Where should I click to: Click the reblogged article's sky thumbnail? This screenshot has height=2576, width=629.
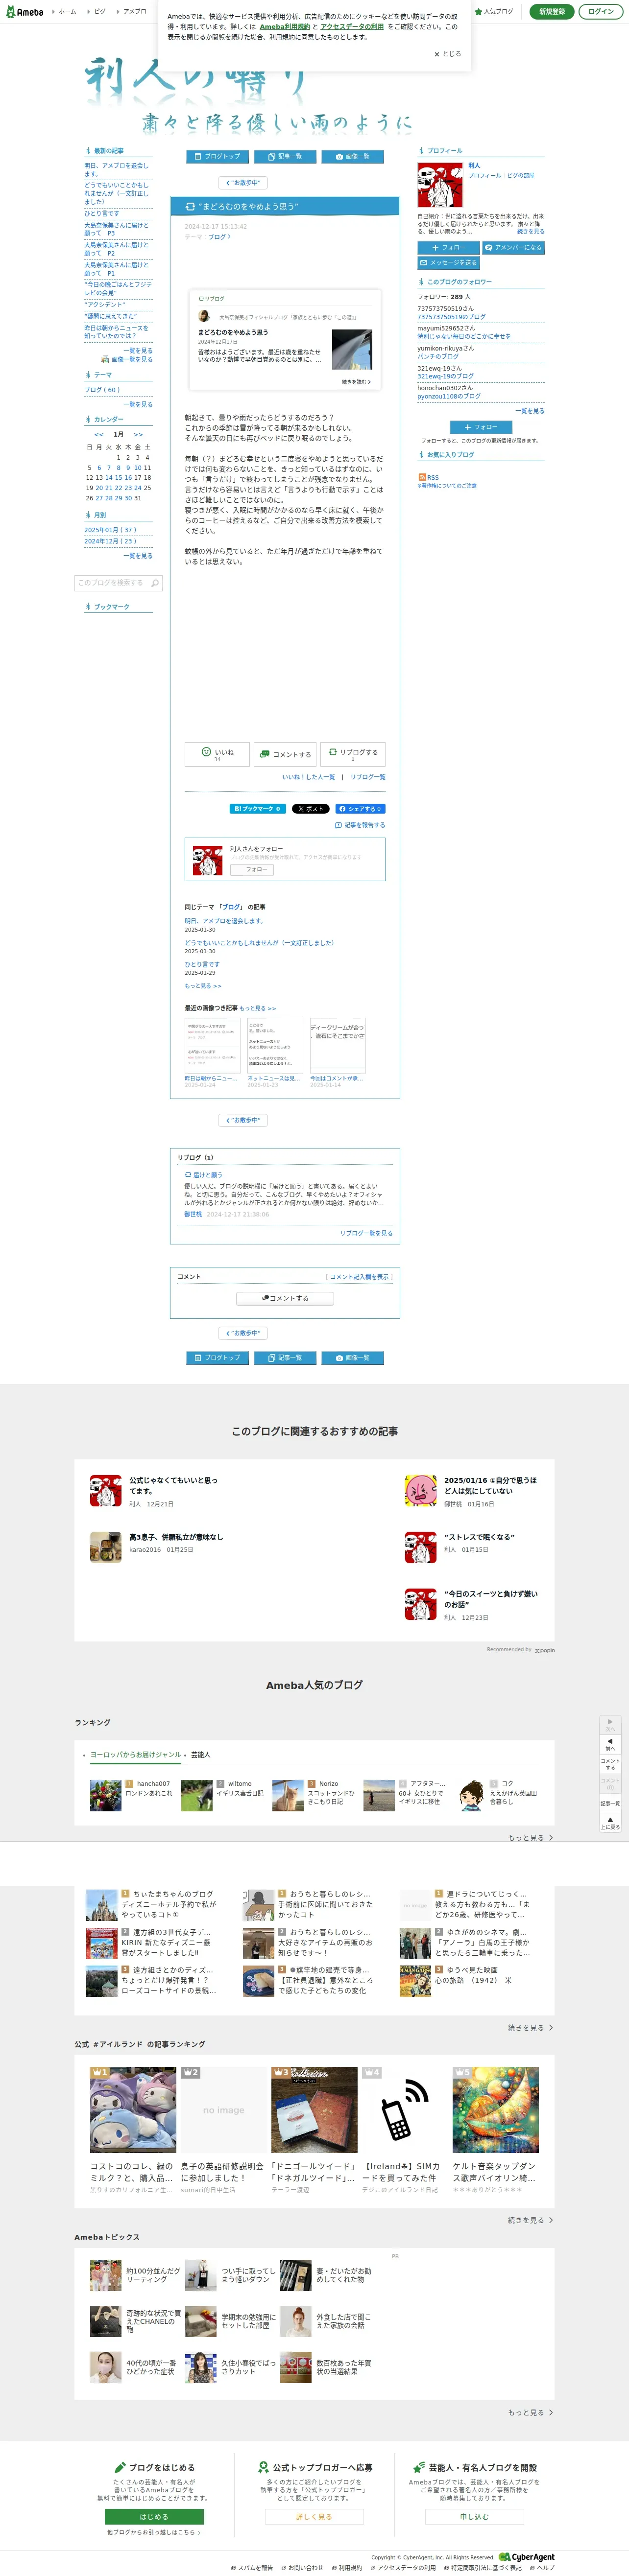[x=352, y=350]
